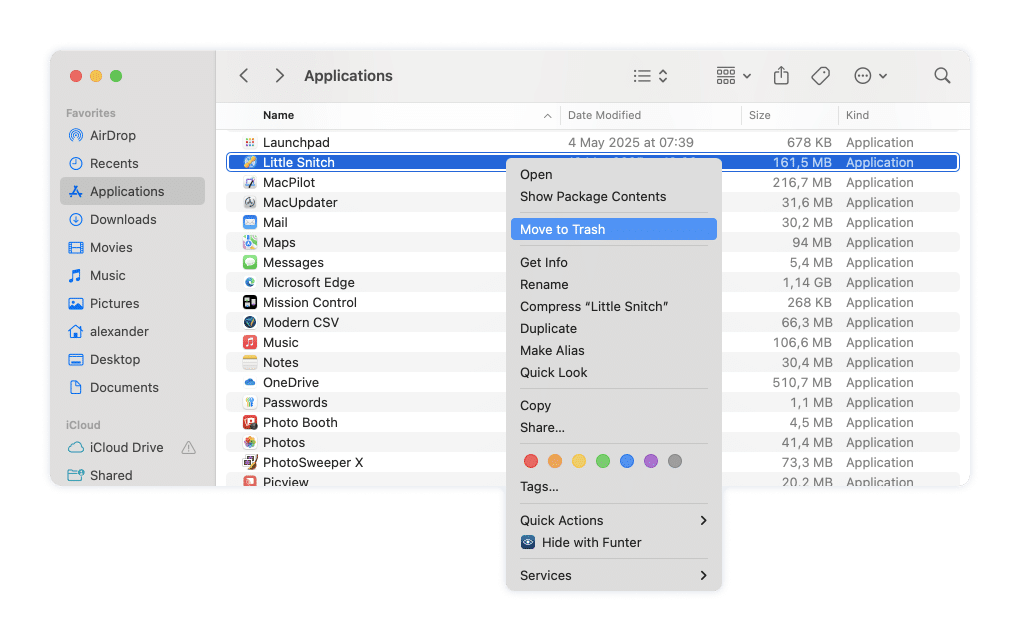Open Recents from the sidebar
Viewport: 1020px width, 641px height.
pyautogui.click(x=112, y=163)
